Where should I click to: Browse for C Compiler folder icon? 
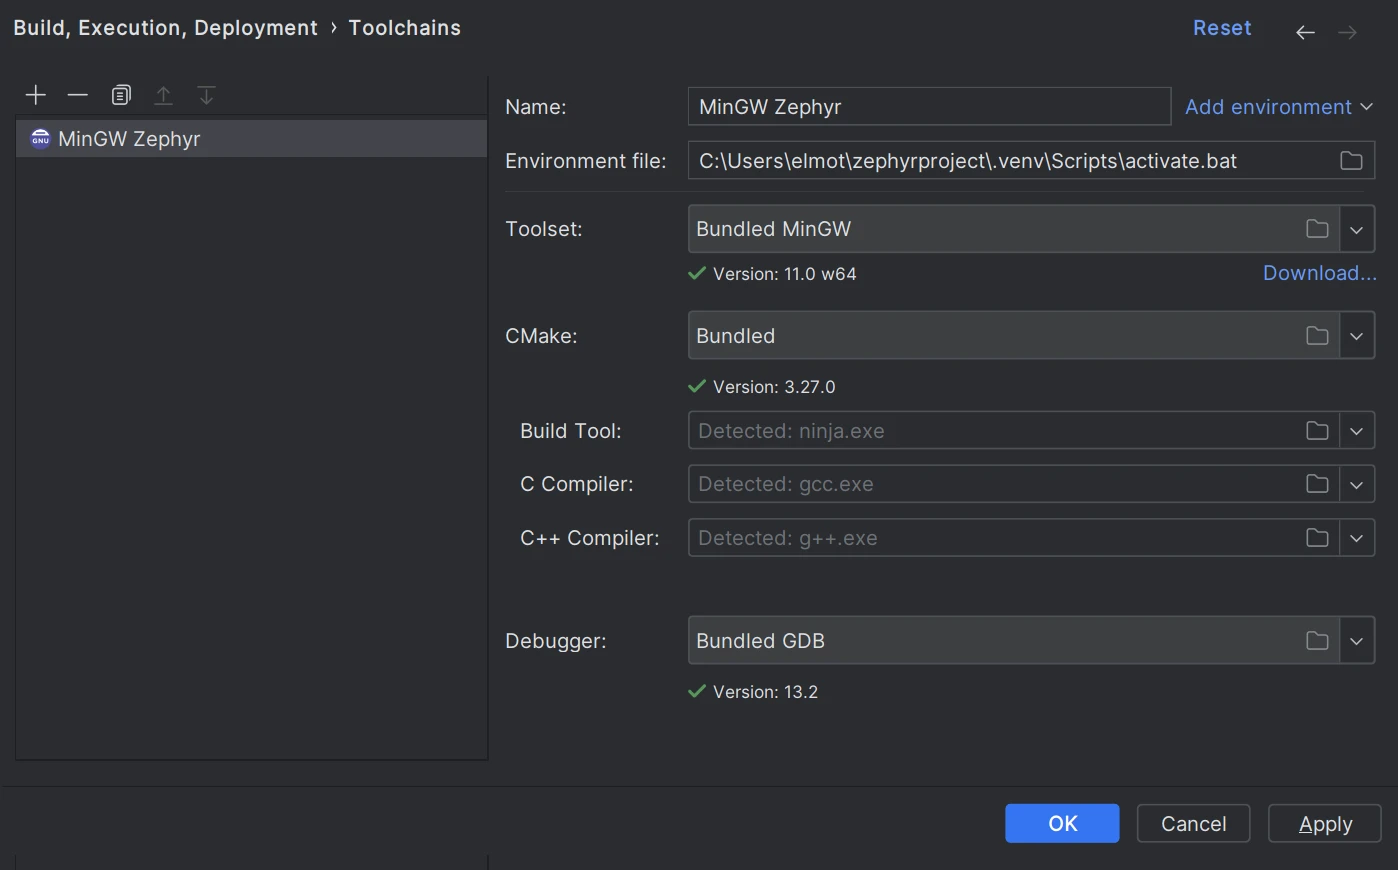pyautogui.click(x=1317, y=484)
